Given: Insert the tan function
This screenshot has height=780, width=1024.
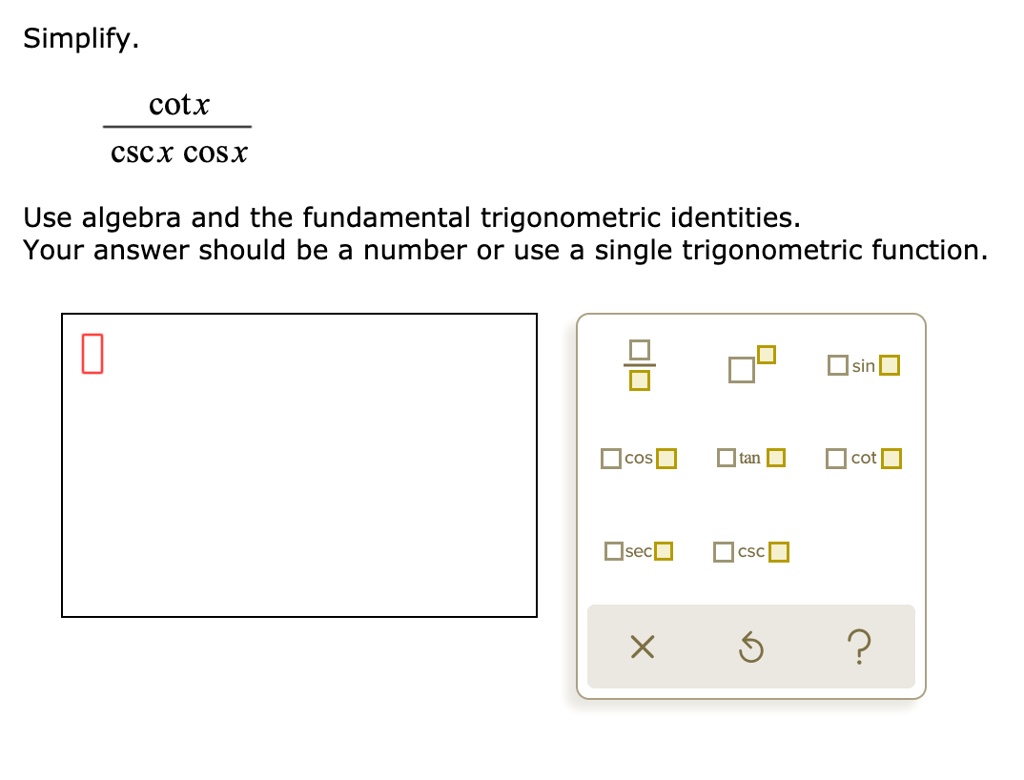Looking at the screenshot, I should [750, 458].
